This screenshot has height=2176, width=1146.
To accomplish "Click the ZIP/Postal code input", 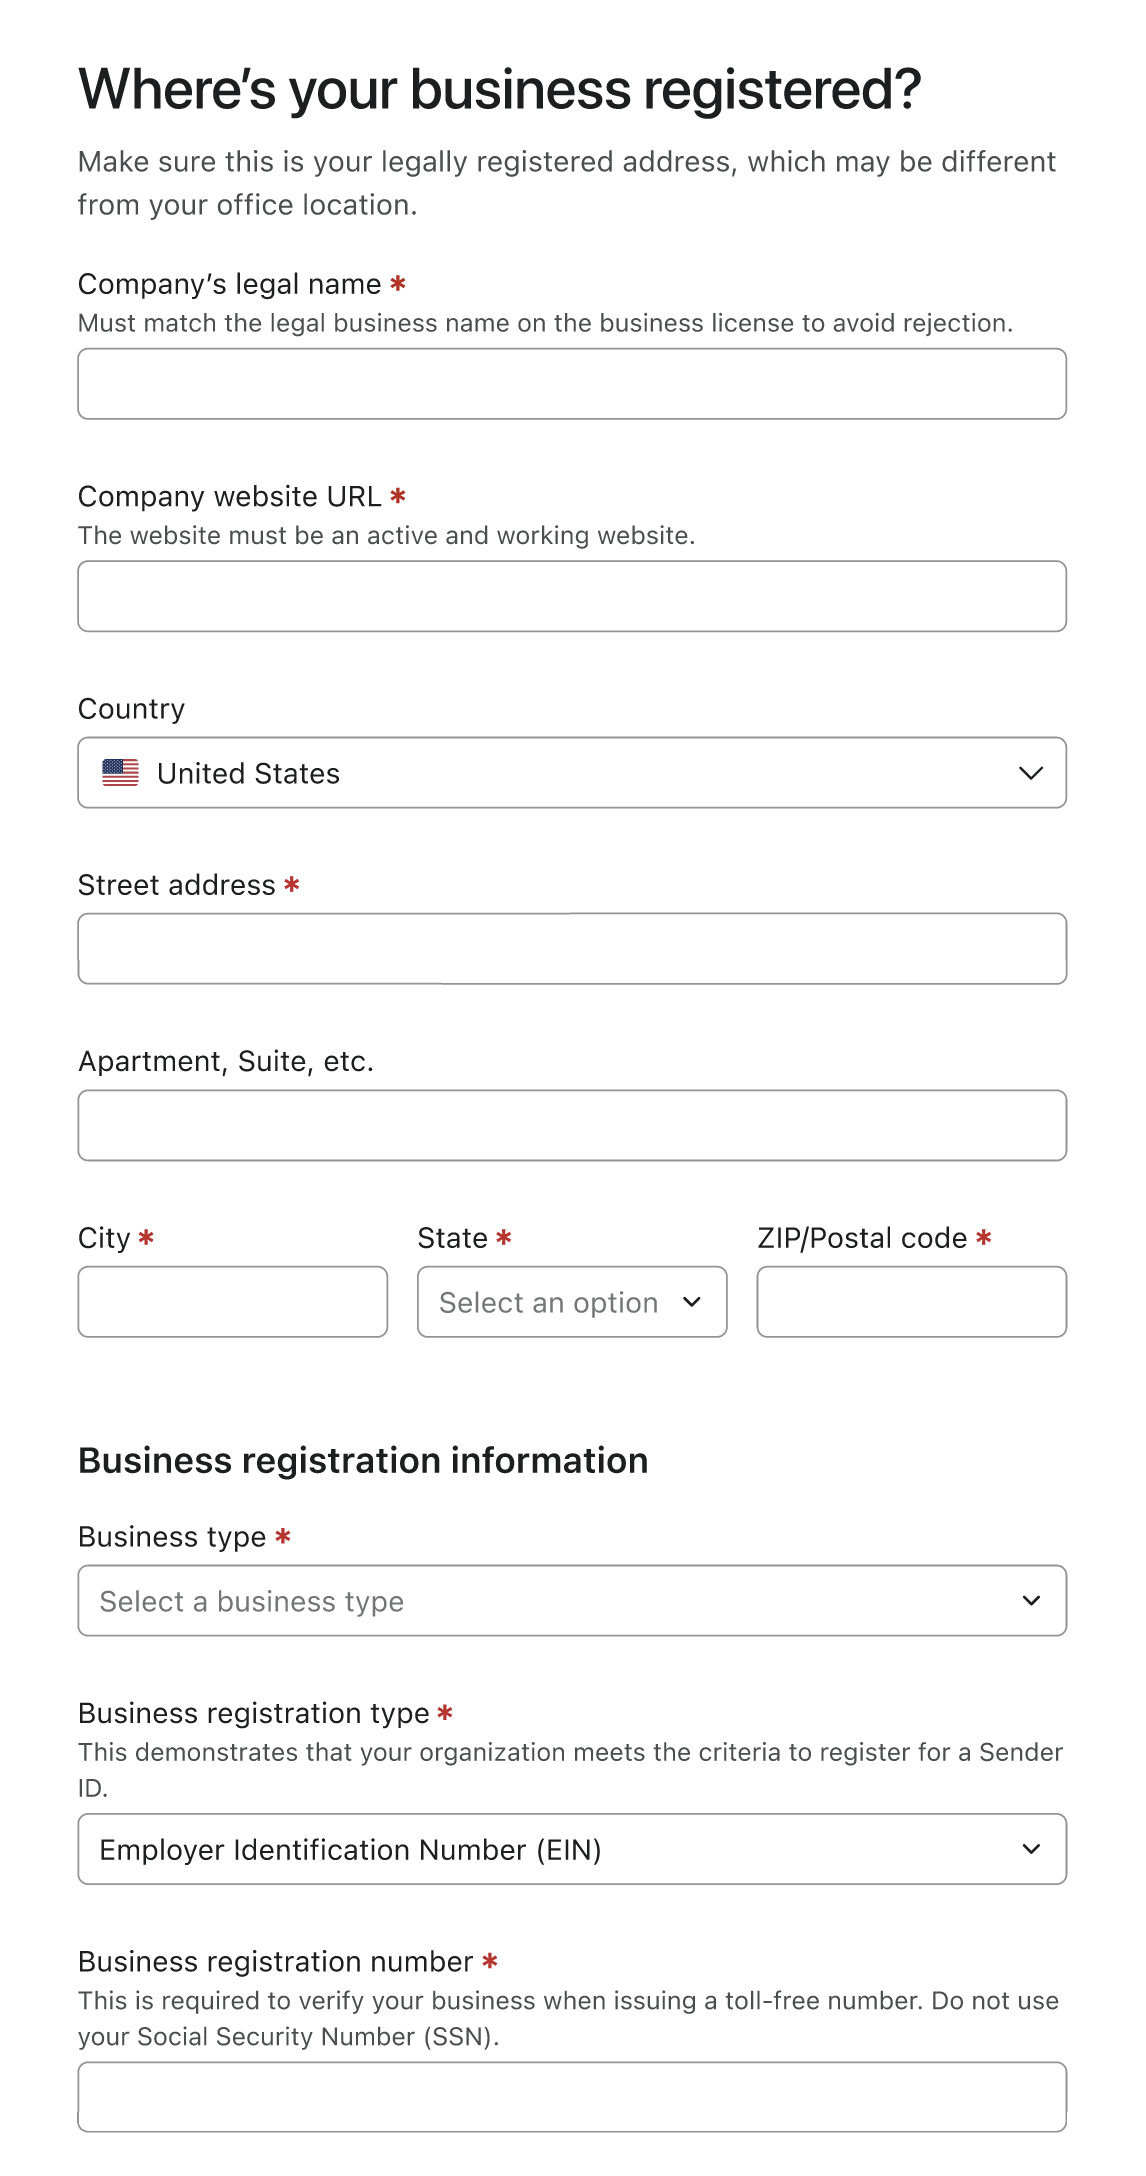I will (x=911, y=1302).
